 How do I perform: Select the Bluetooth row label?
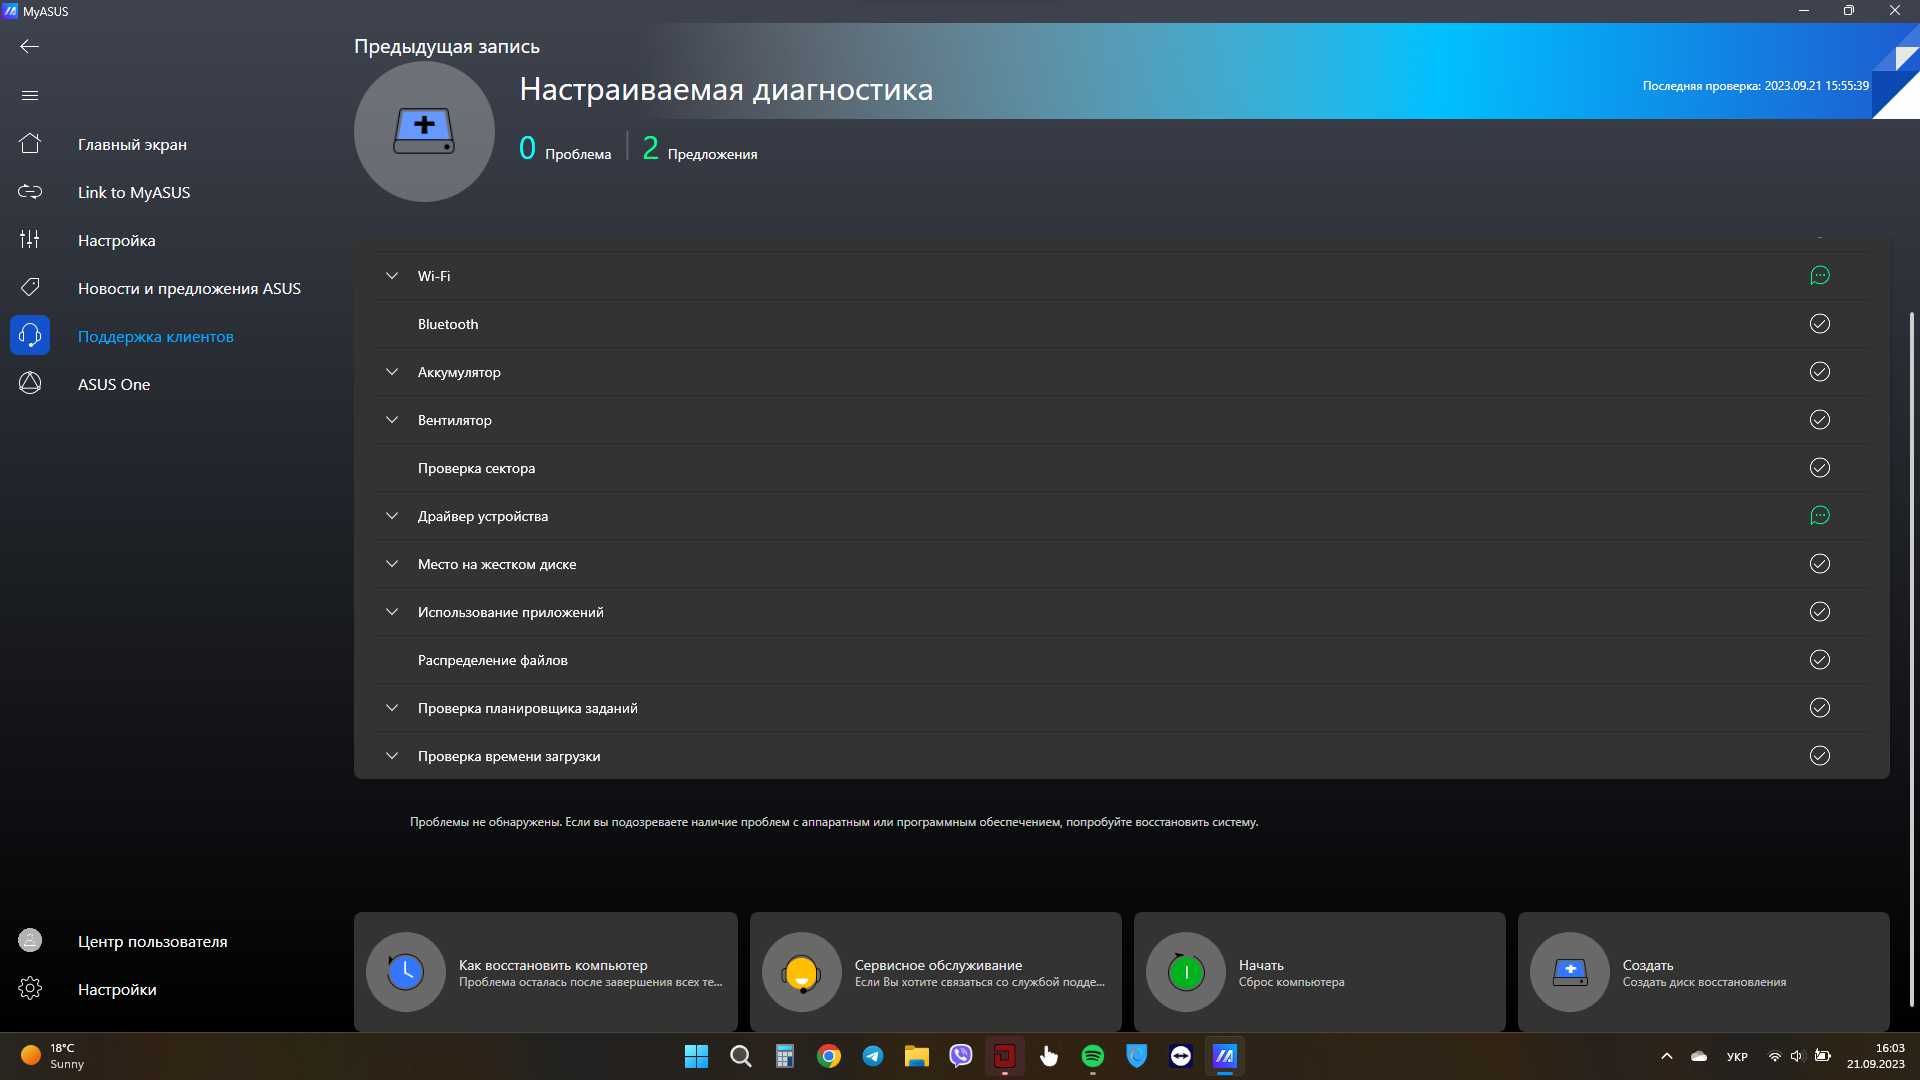[448, 324]
